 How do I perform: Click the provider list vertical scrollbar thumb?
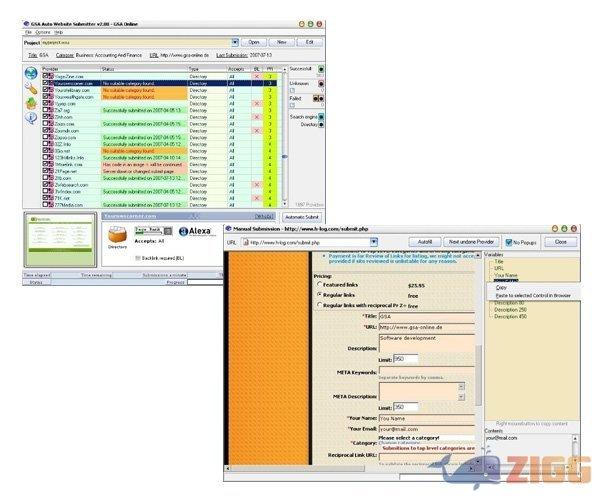point(284,156)
